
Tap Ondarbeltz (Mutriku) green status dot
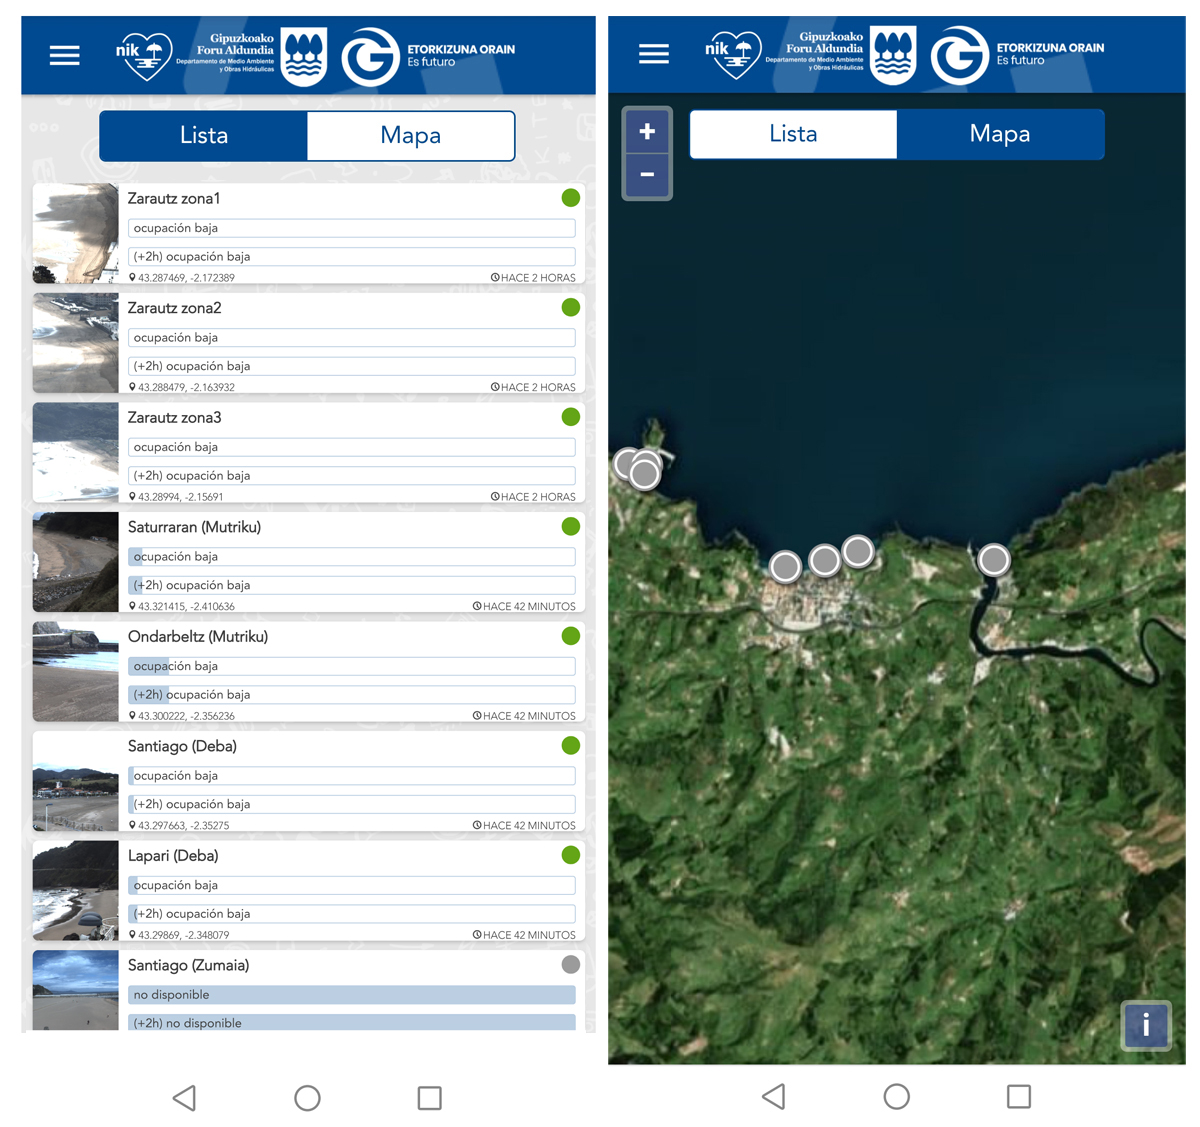tap(571, 636)
